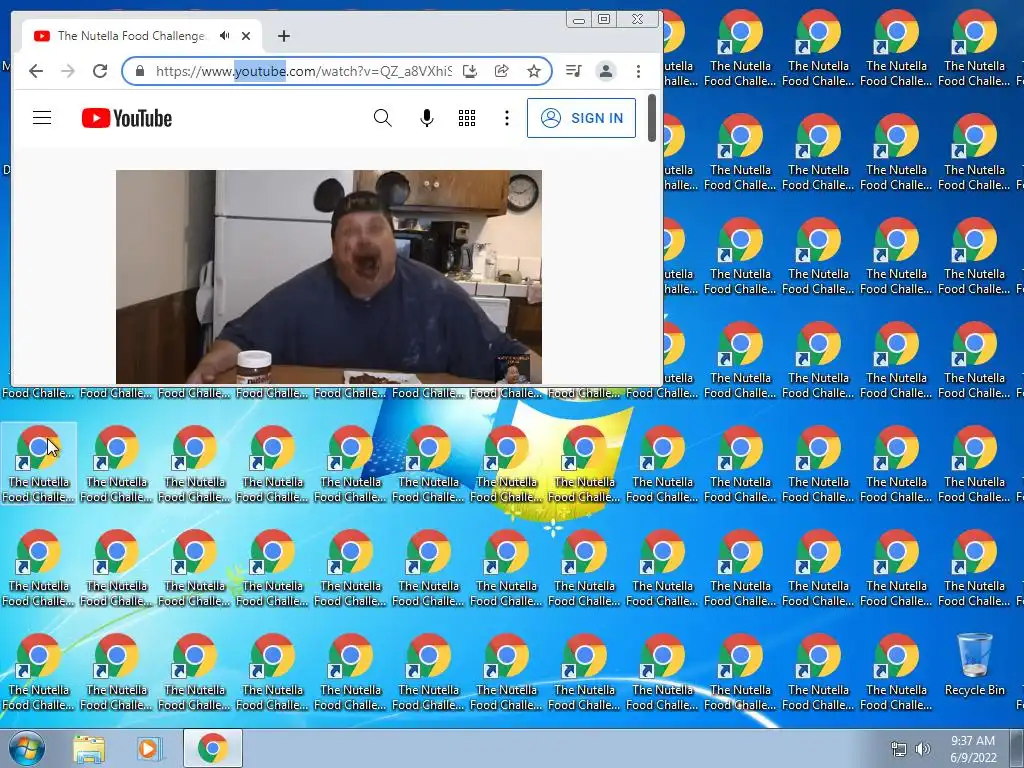
Task: Click the YouTube page vertical scrollbar
Action: [652, 118]
